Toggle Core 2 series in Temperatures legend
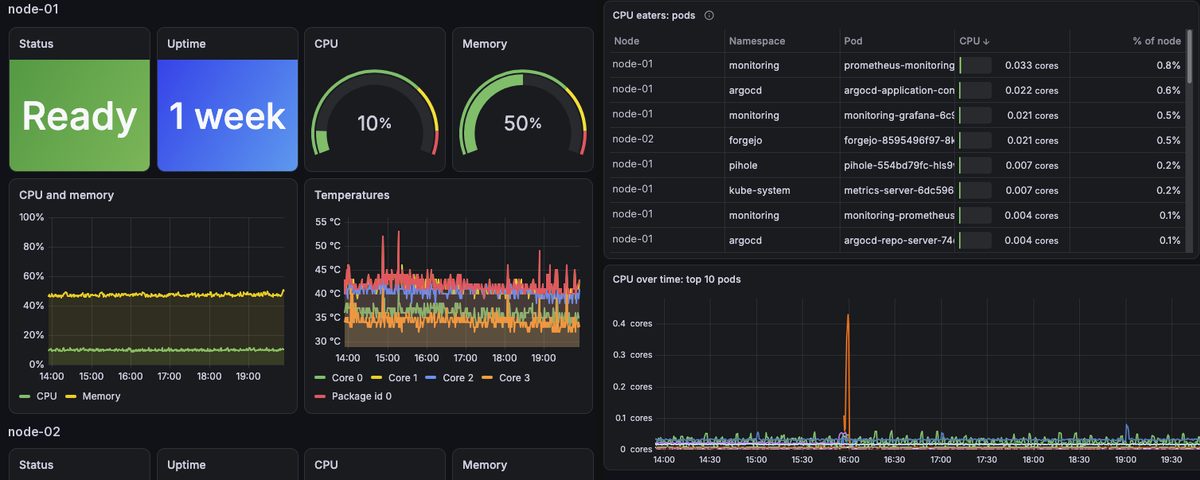 456,378
